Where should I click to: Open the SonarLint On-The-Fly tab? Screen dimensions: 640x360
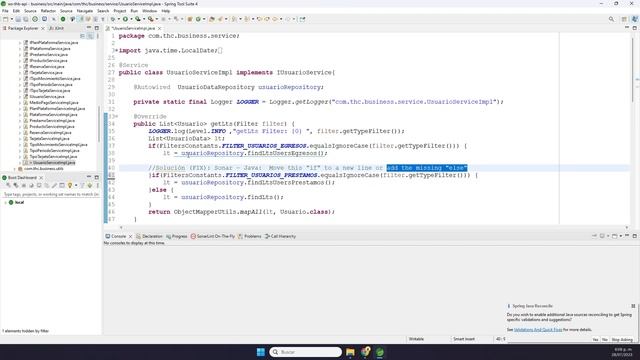click(213, 236)
